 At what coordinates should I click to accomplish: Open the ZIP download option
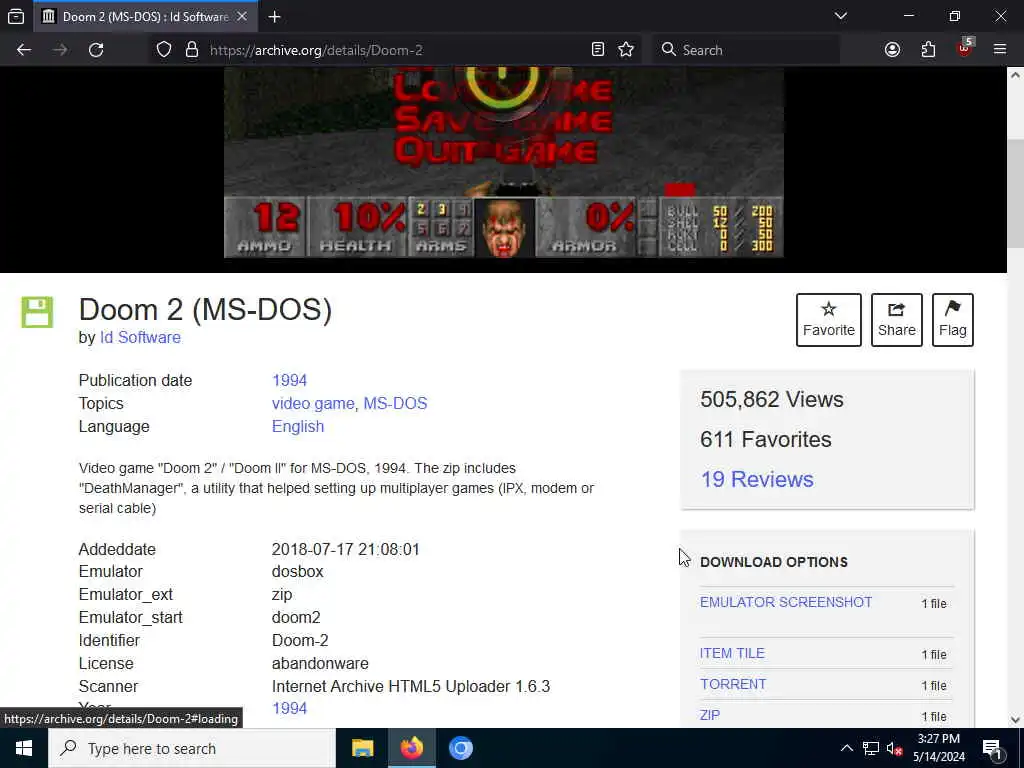pos(710,715)
